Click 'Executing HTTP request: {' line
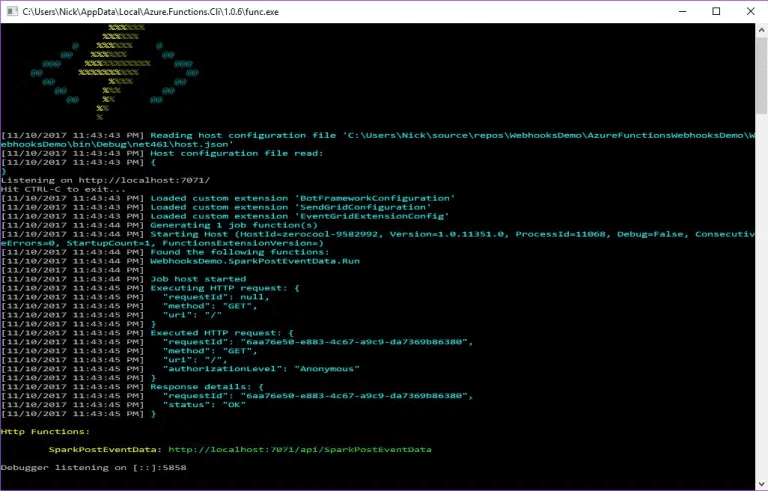 pos(225,288)
